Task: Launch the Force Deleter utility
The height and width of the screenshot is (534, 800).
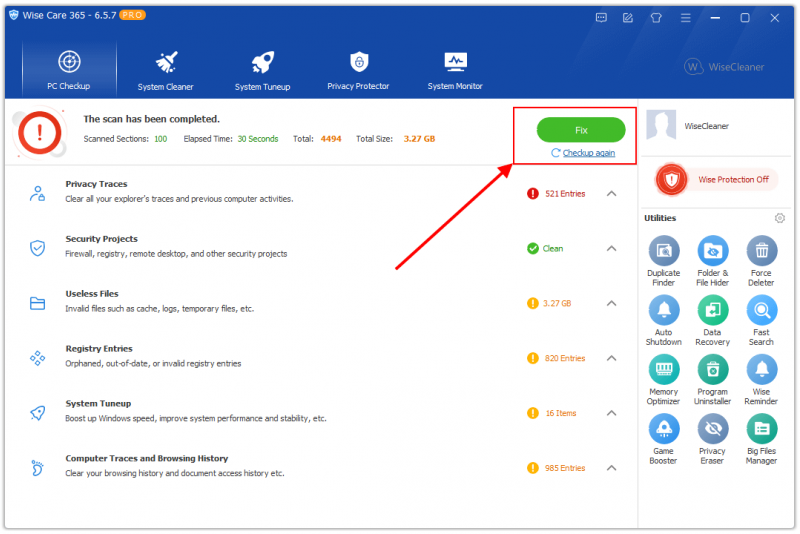Action: click(761, 261)
